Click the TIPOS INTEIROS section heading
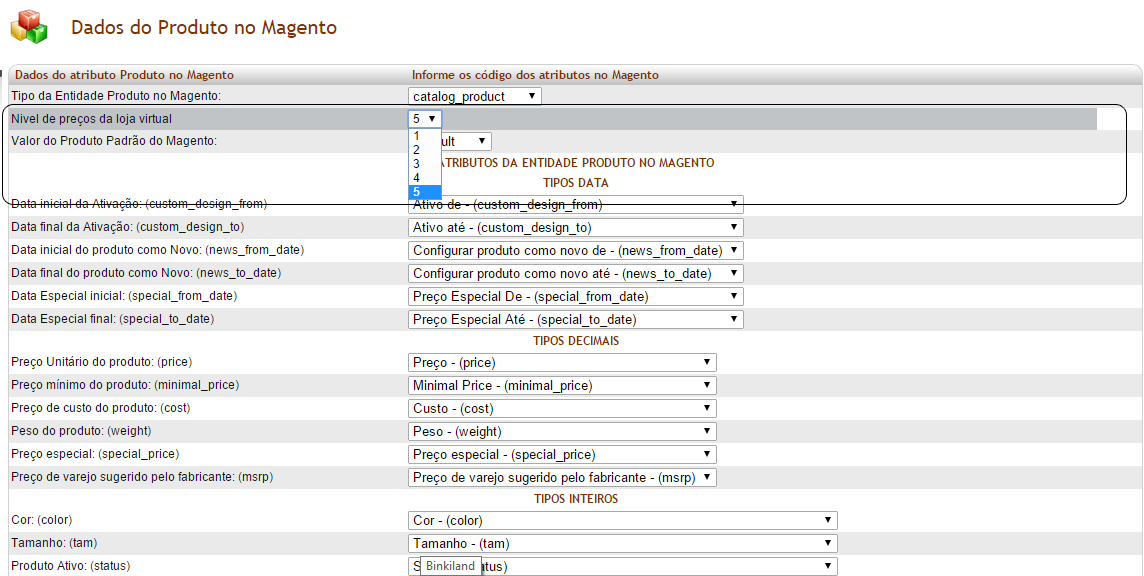 click(x=576, y=499)
